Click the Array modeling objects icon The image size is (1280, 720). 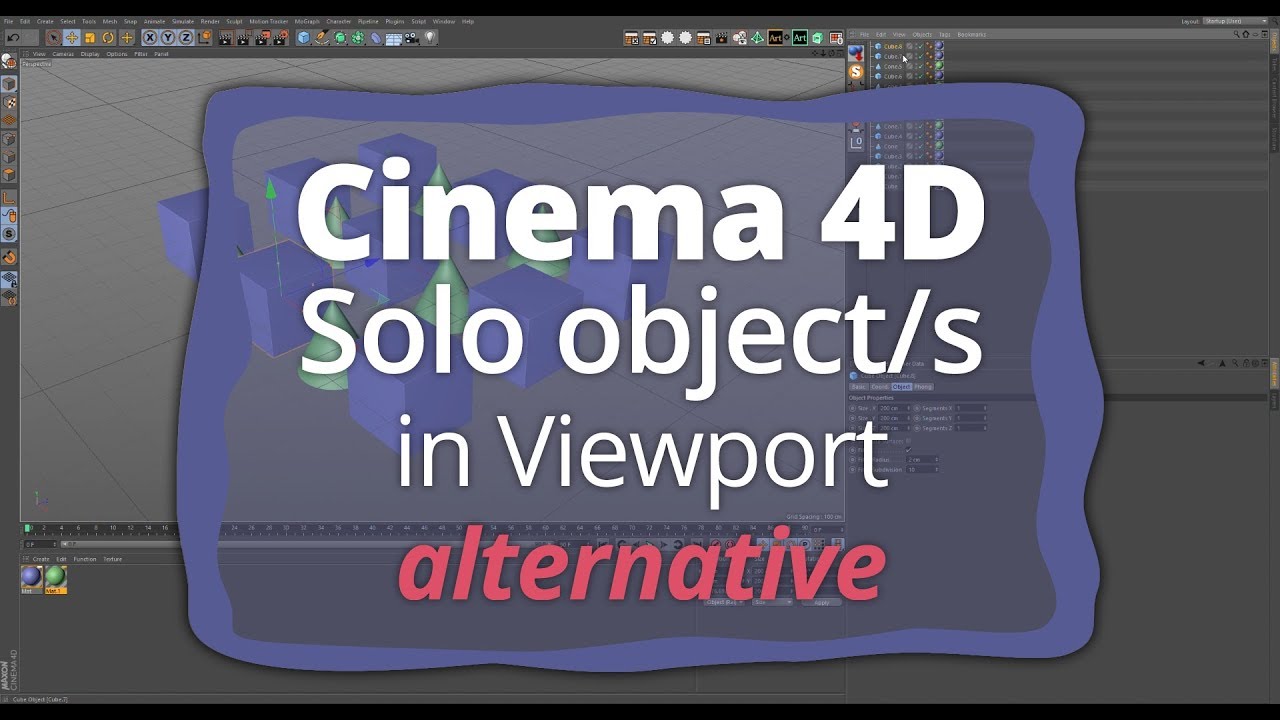tap(357, 37)
